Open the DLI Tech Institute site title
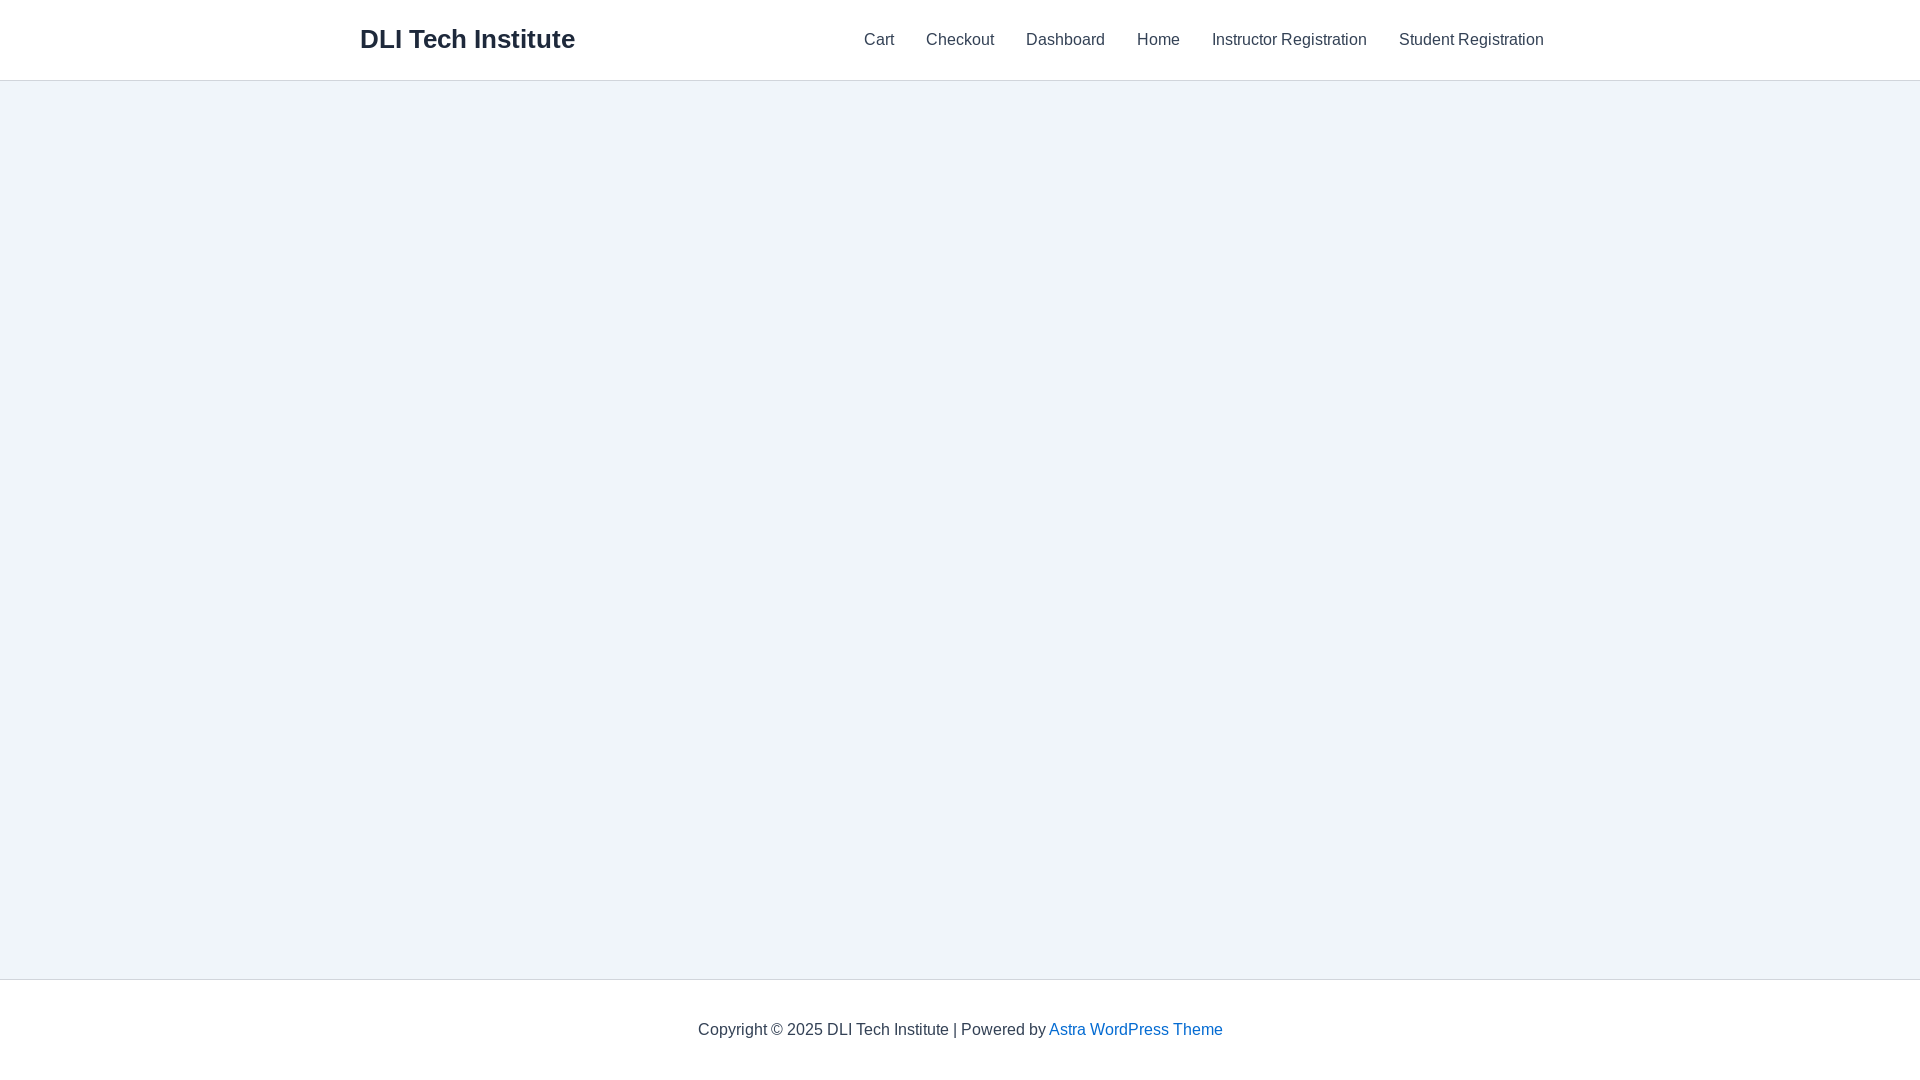 (x=467, y=39)
